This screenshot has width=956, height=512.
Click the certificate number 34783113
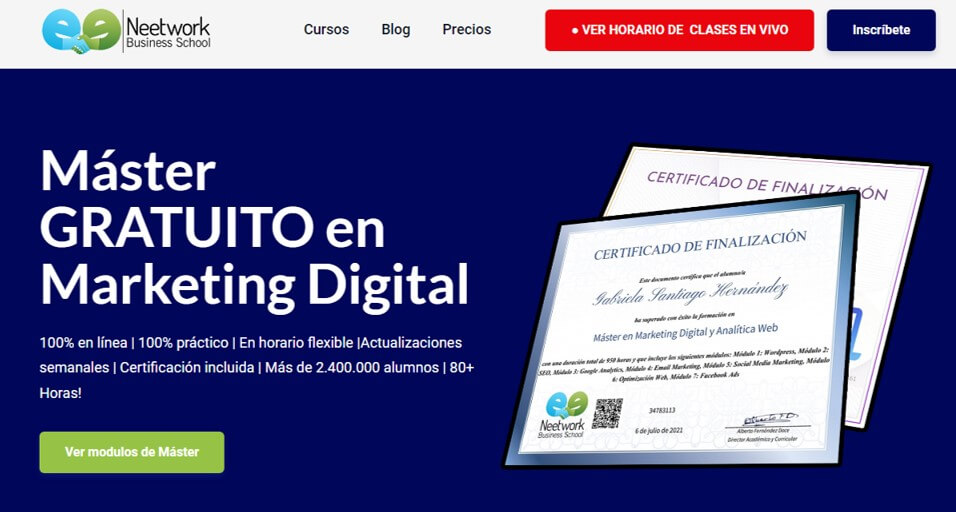pos(662,410)
